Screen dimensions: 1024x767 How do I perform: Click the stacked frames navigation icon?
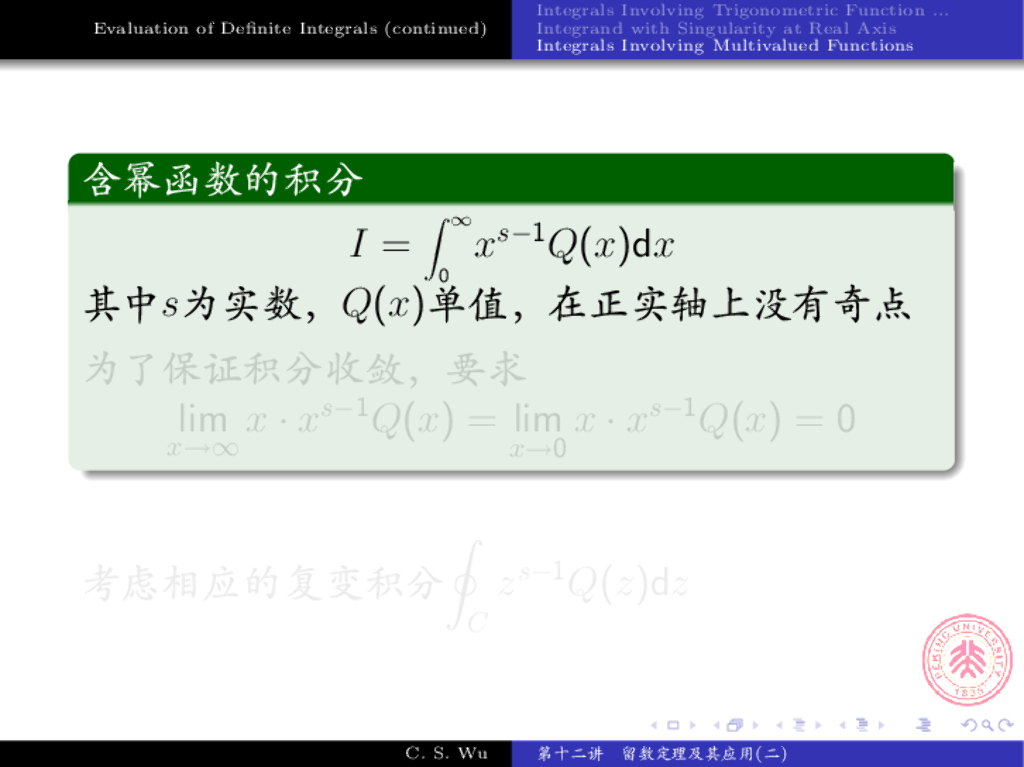pyautogui.click(x=735, y=725)
